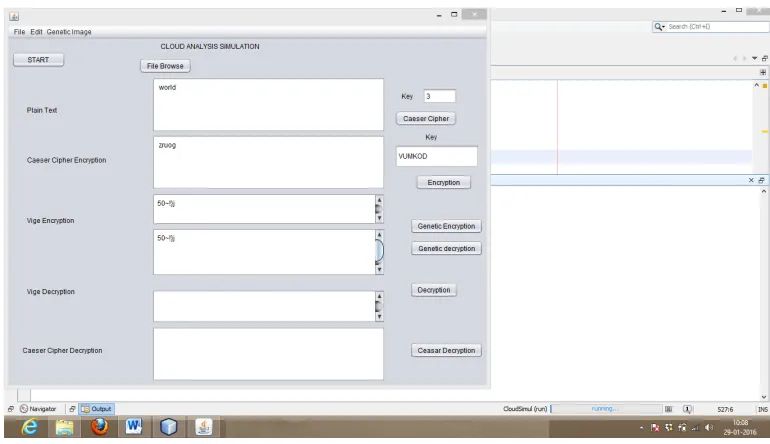Click the restore icon left of Output tab
Image resolution: width=770 pixels, height=444 pixels.
pyautogui.click(x=72, y=409)
